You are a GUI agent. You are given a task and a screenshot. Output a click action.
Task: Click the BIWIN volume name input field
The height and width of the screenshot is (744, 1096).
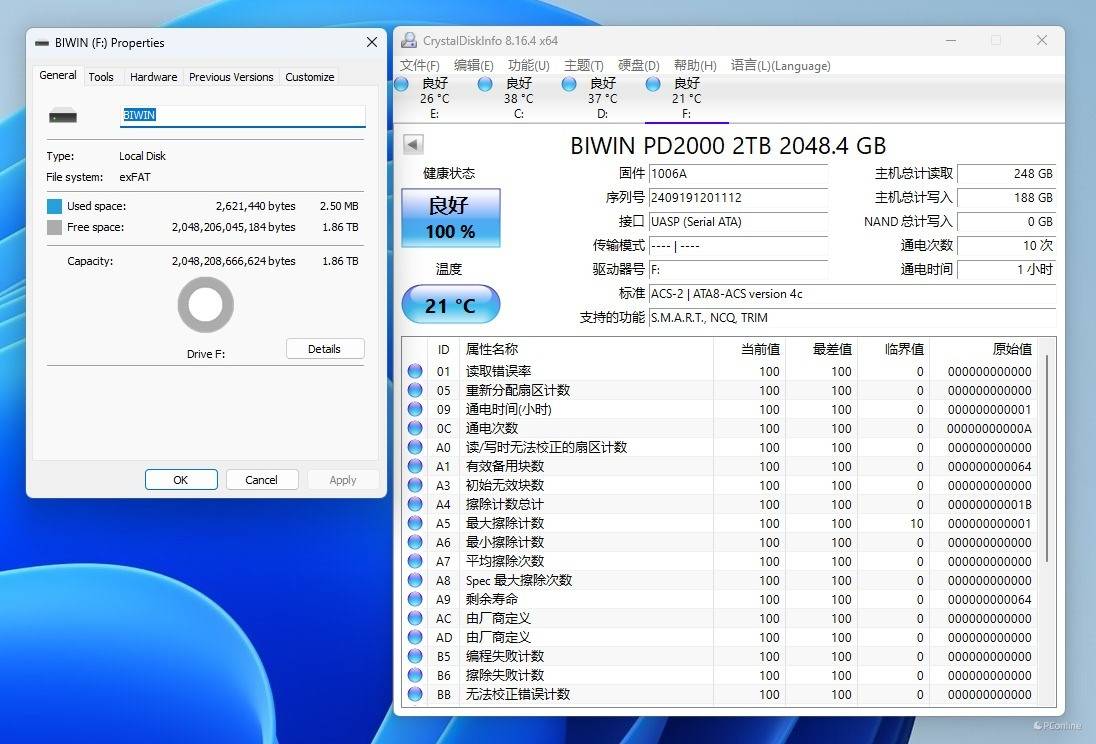tap(243, 115)
